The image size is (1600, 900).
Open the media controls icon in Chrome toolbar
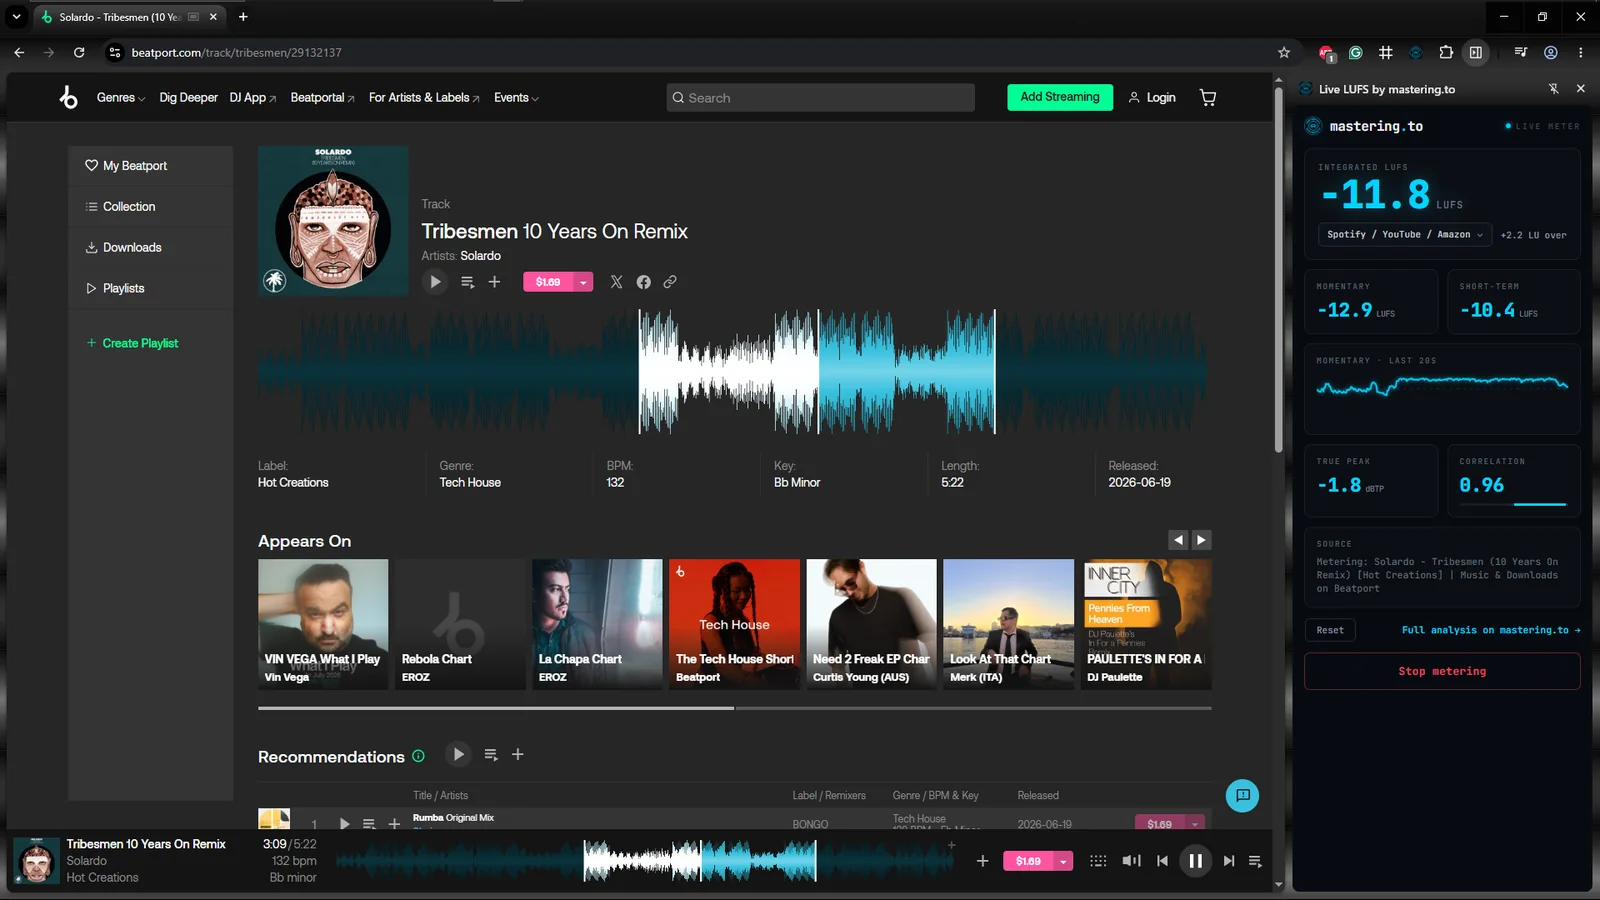(x=1521, y=53)
